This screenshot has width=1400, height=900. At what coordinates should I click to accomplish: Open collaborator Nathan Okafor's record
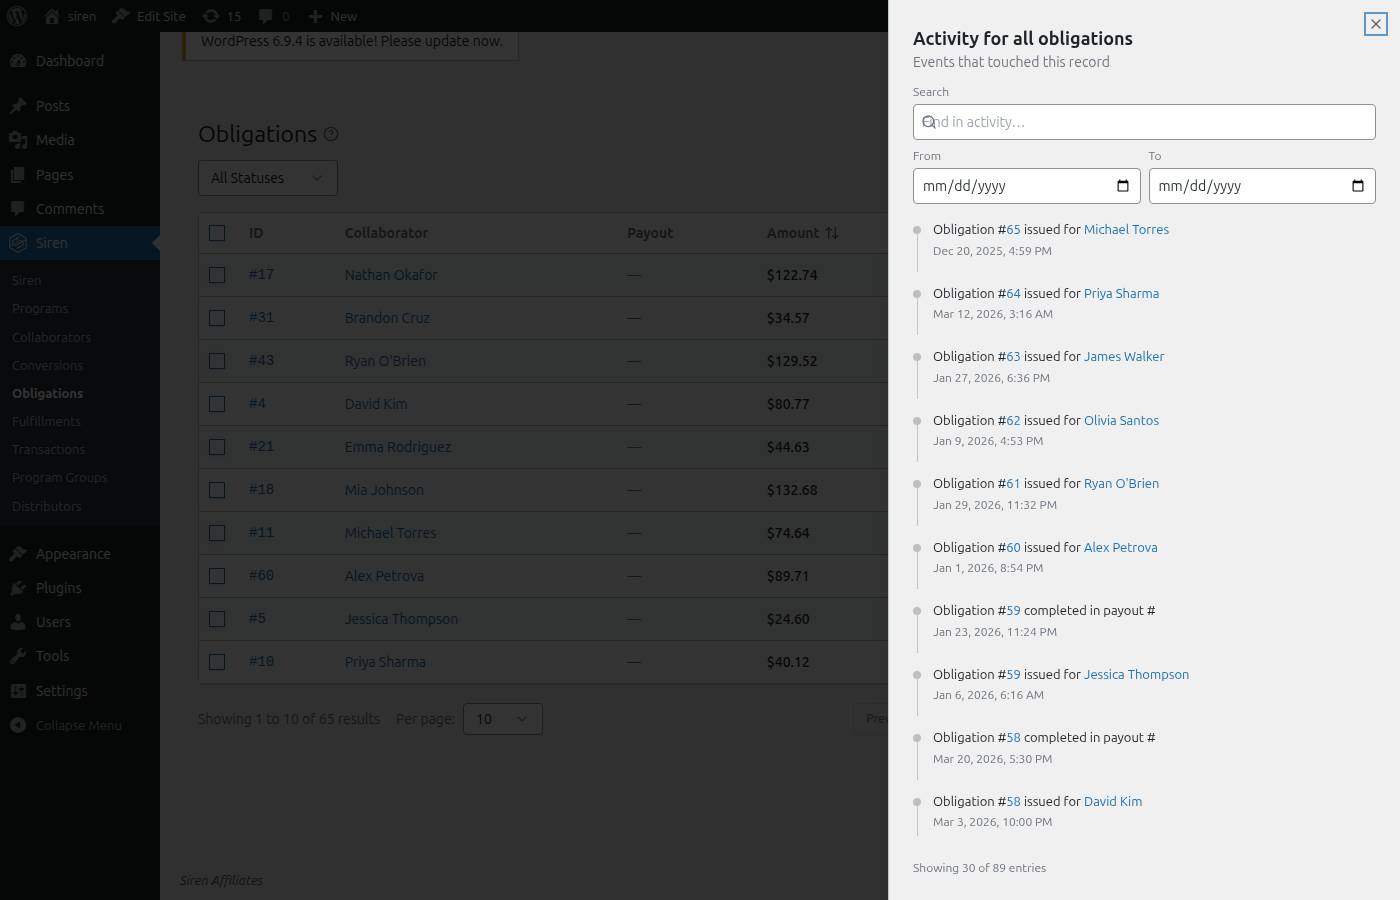[x=391, y=274]
